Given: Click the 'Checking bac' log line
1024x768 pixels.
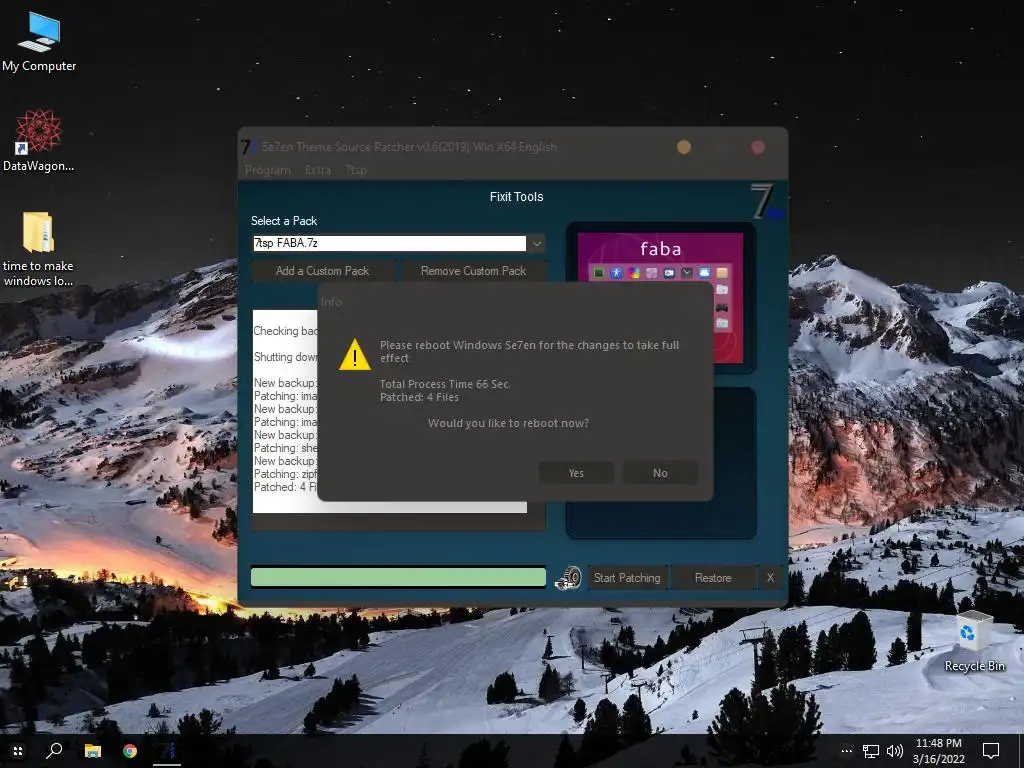Looking at the screenshot, I should point(285,330).
